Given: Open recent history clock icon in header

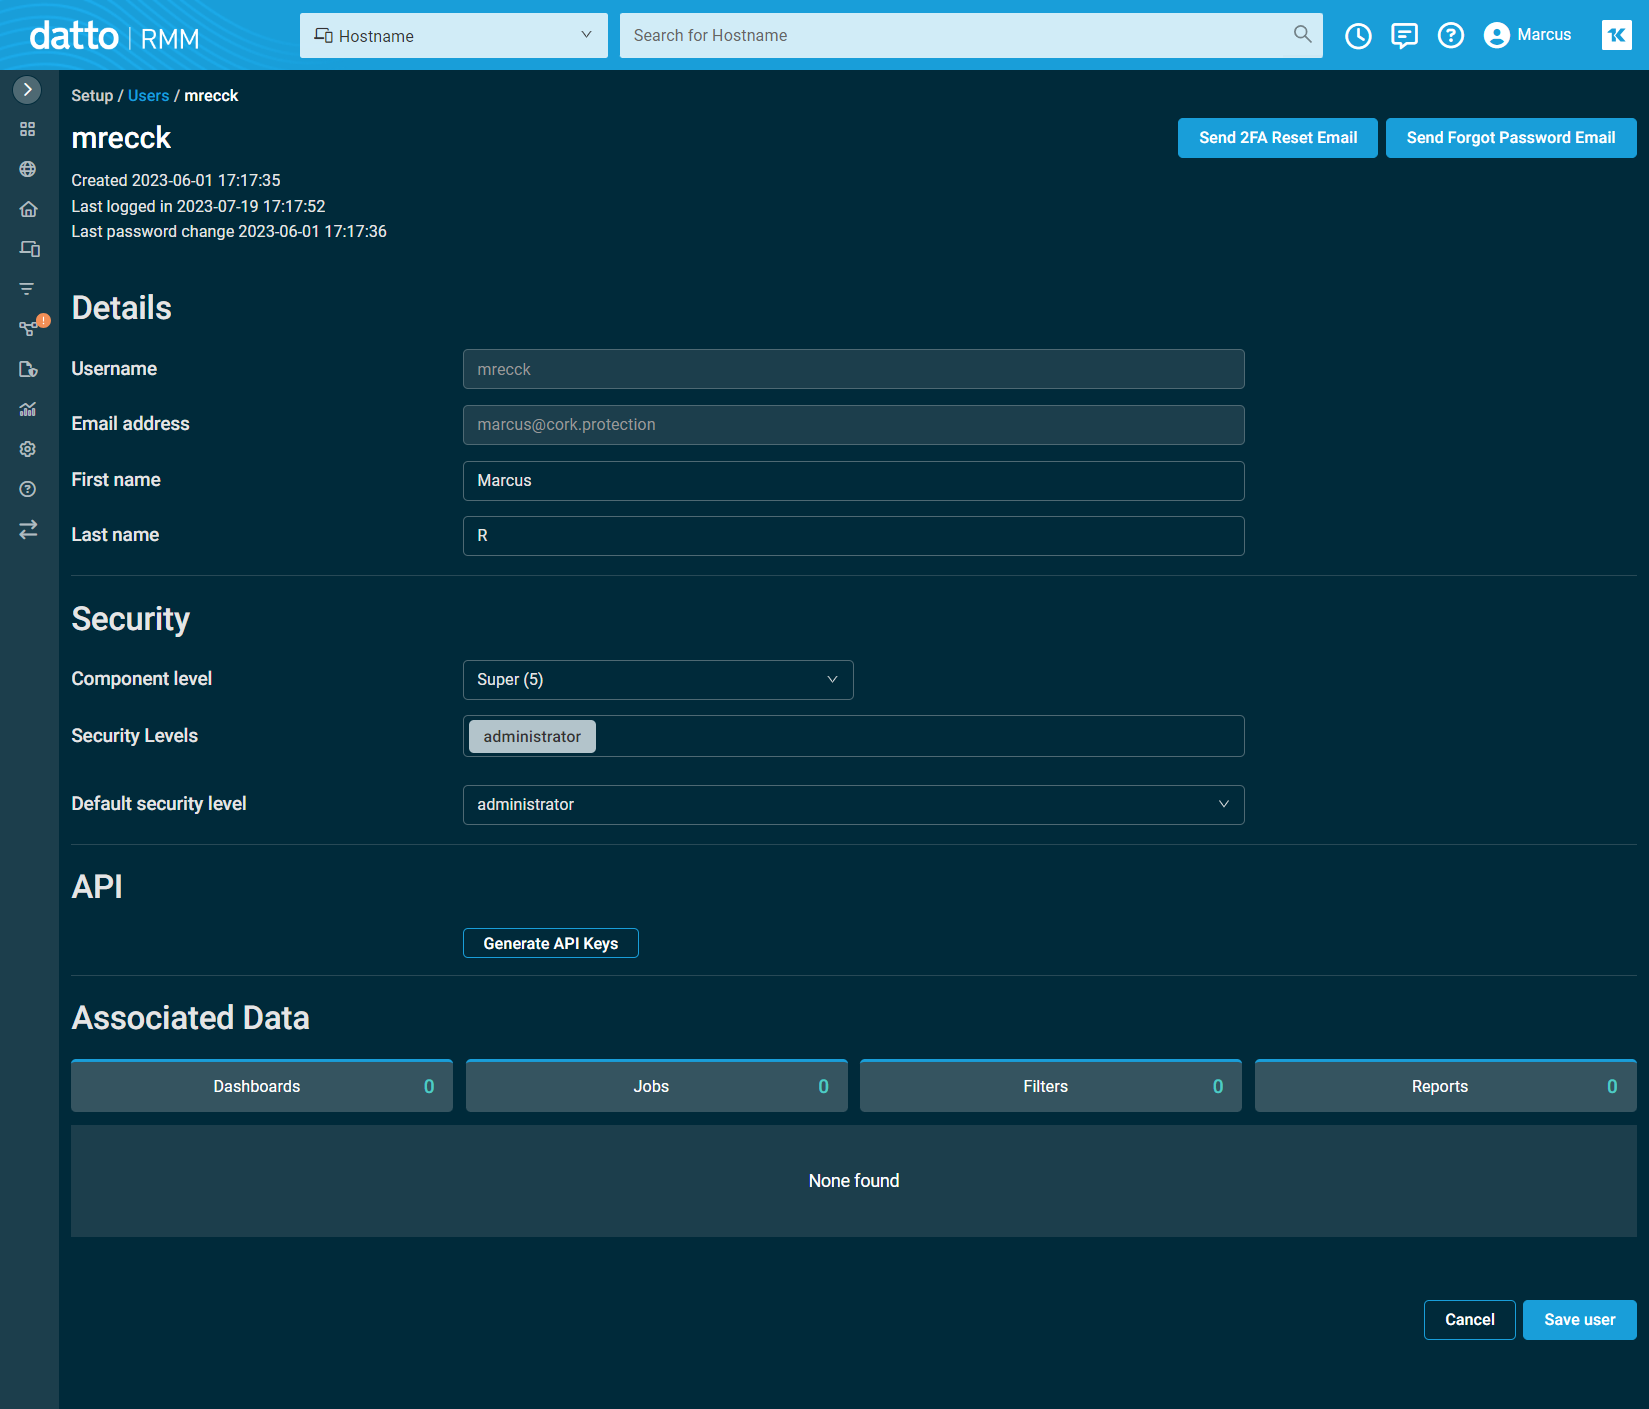Looking at the screenshot, I should 1358,36.
